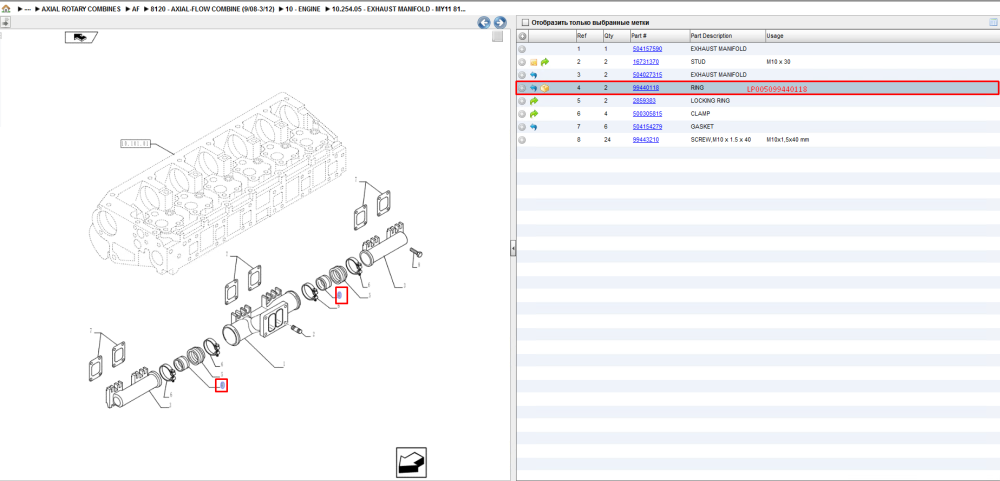This screenshot has width=1000, height=481.
Task: Open '---' breadcrumb level
Action: point(27,9)
